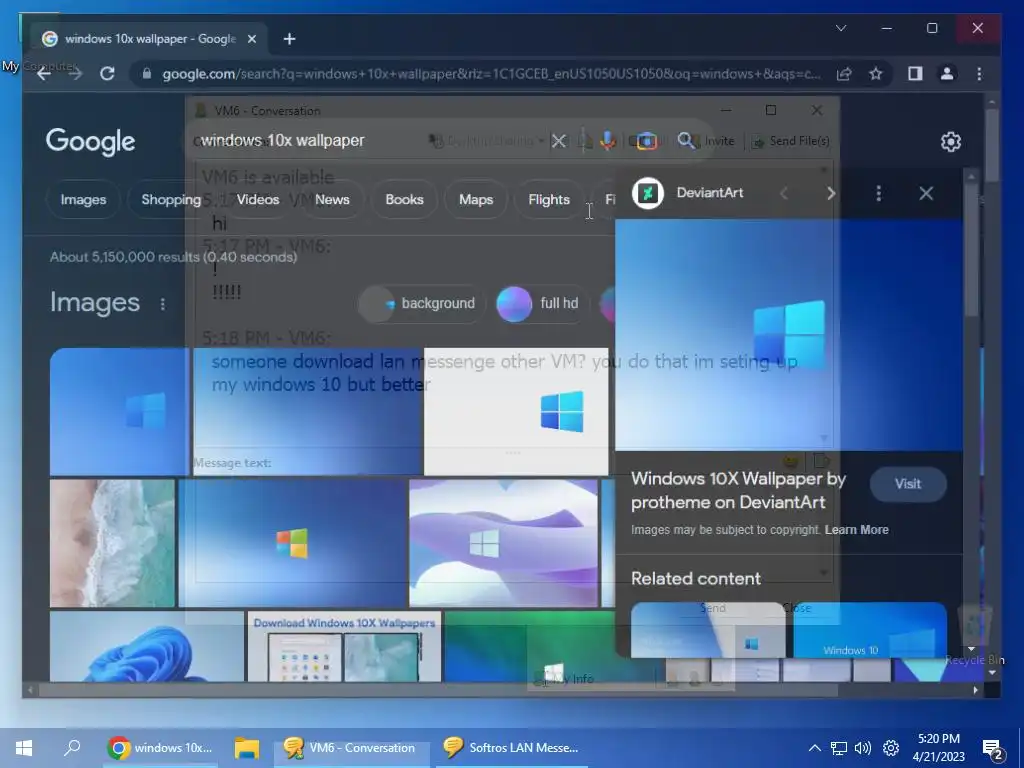Image resolution: width=1024 pixels, height=768 pixels.
Task: Switch to the Flights filter
Action: [549, 200]
